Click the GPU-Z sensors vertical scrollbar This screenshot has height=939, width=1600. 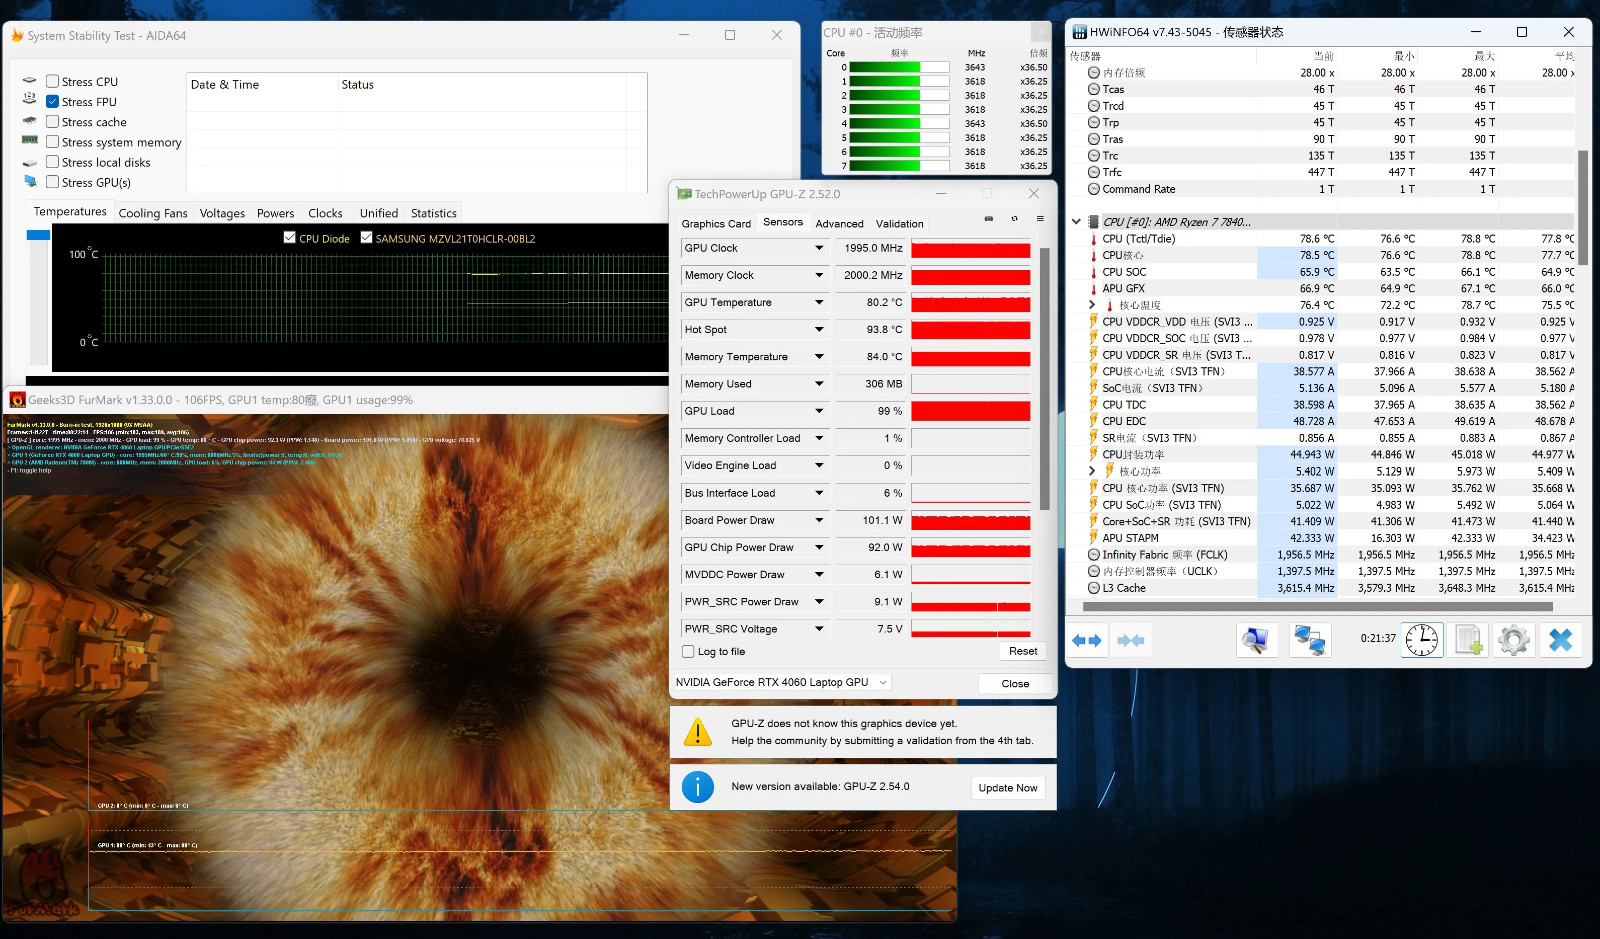click(x=1045, y=380)
